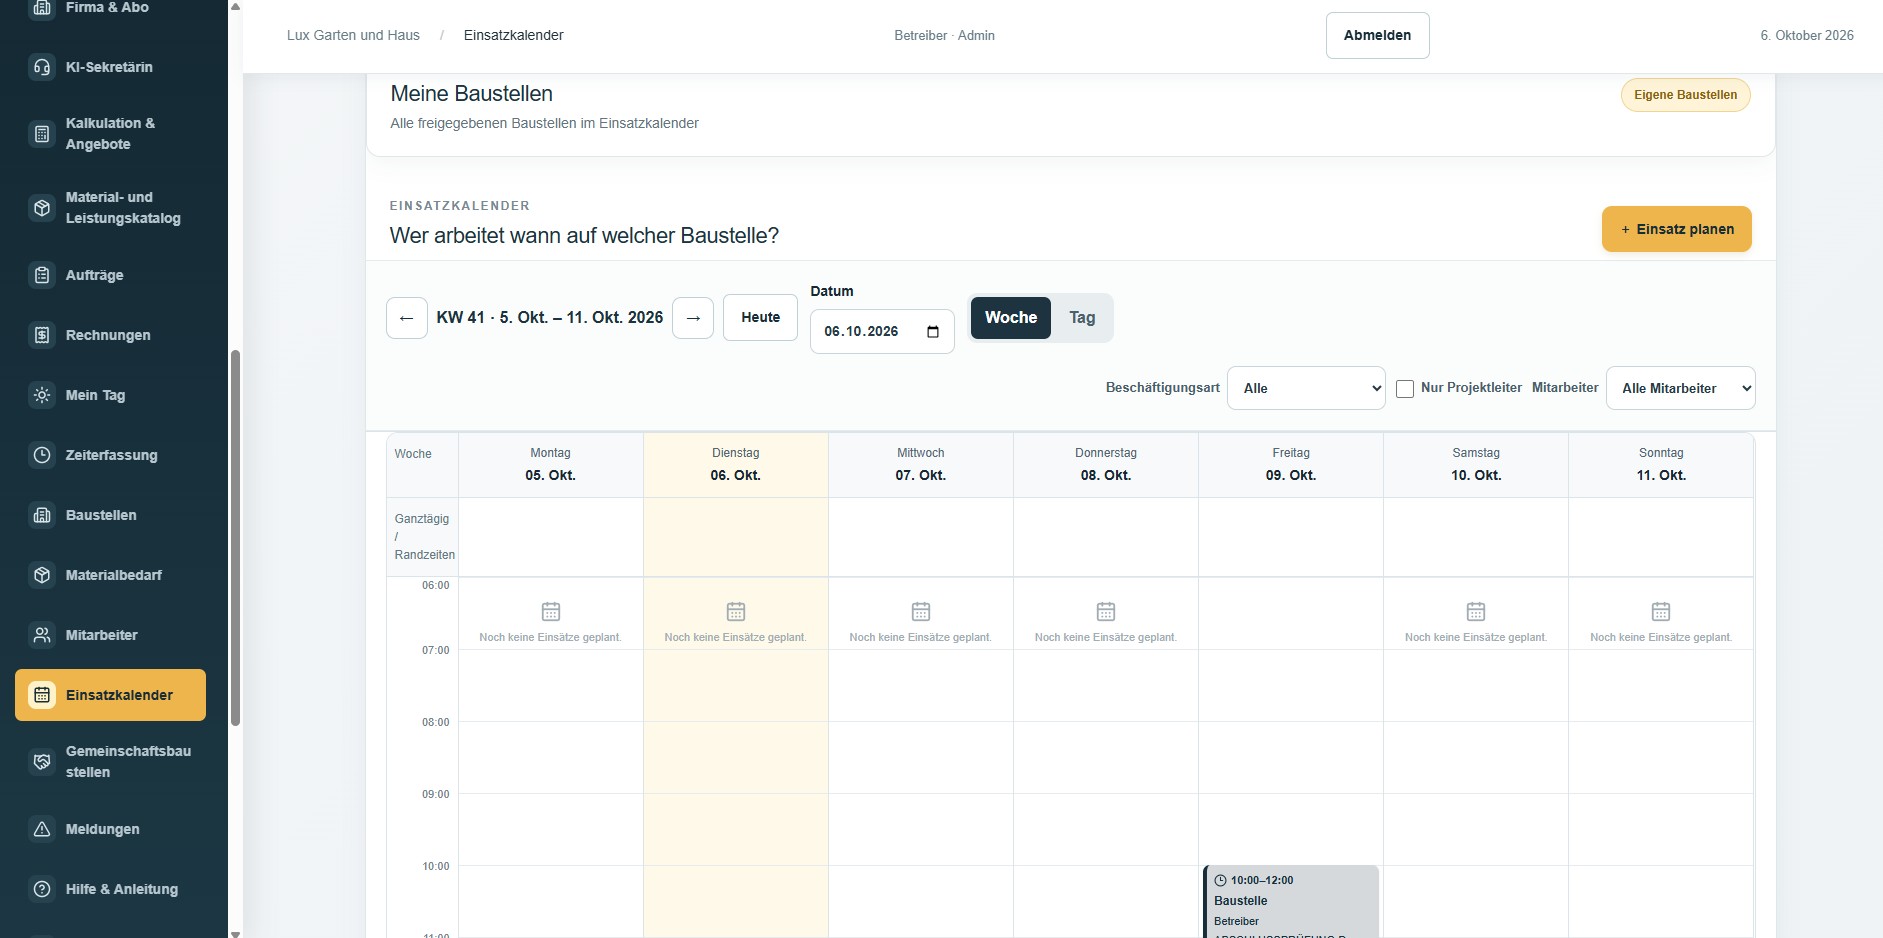The width and height of the screenshot is (1883, 938).
Task: Click the Gemeinschaftsbaustellen handshake icon
Action: [x=42, y=762]
